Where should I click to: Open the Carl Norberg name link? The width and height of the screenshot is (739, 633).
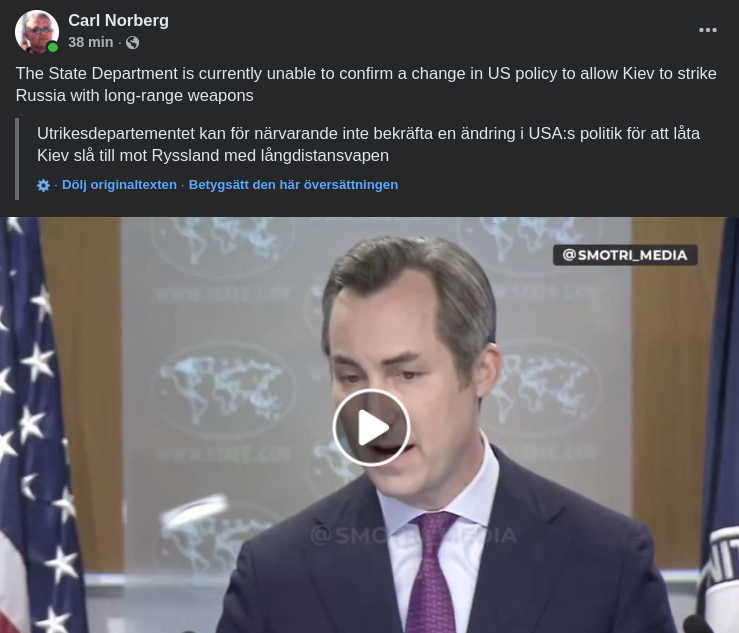click(x=118, y=20)
